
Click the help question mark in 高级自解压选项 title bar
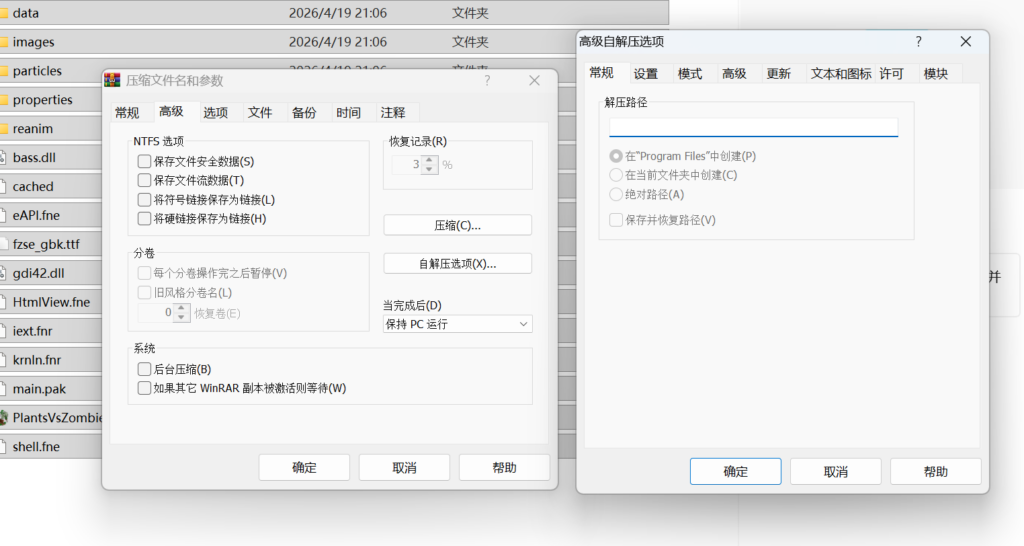click(918, 42)
